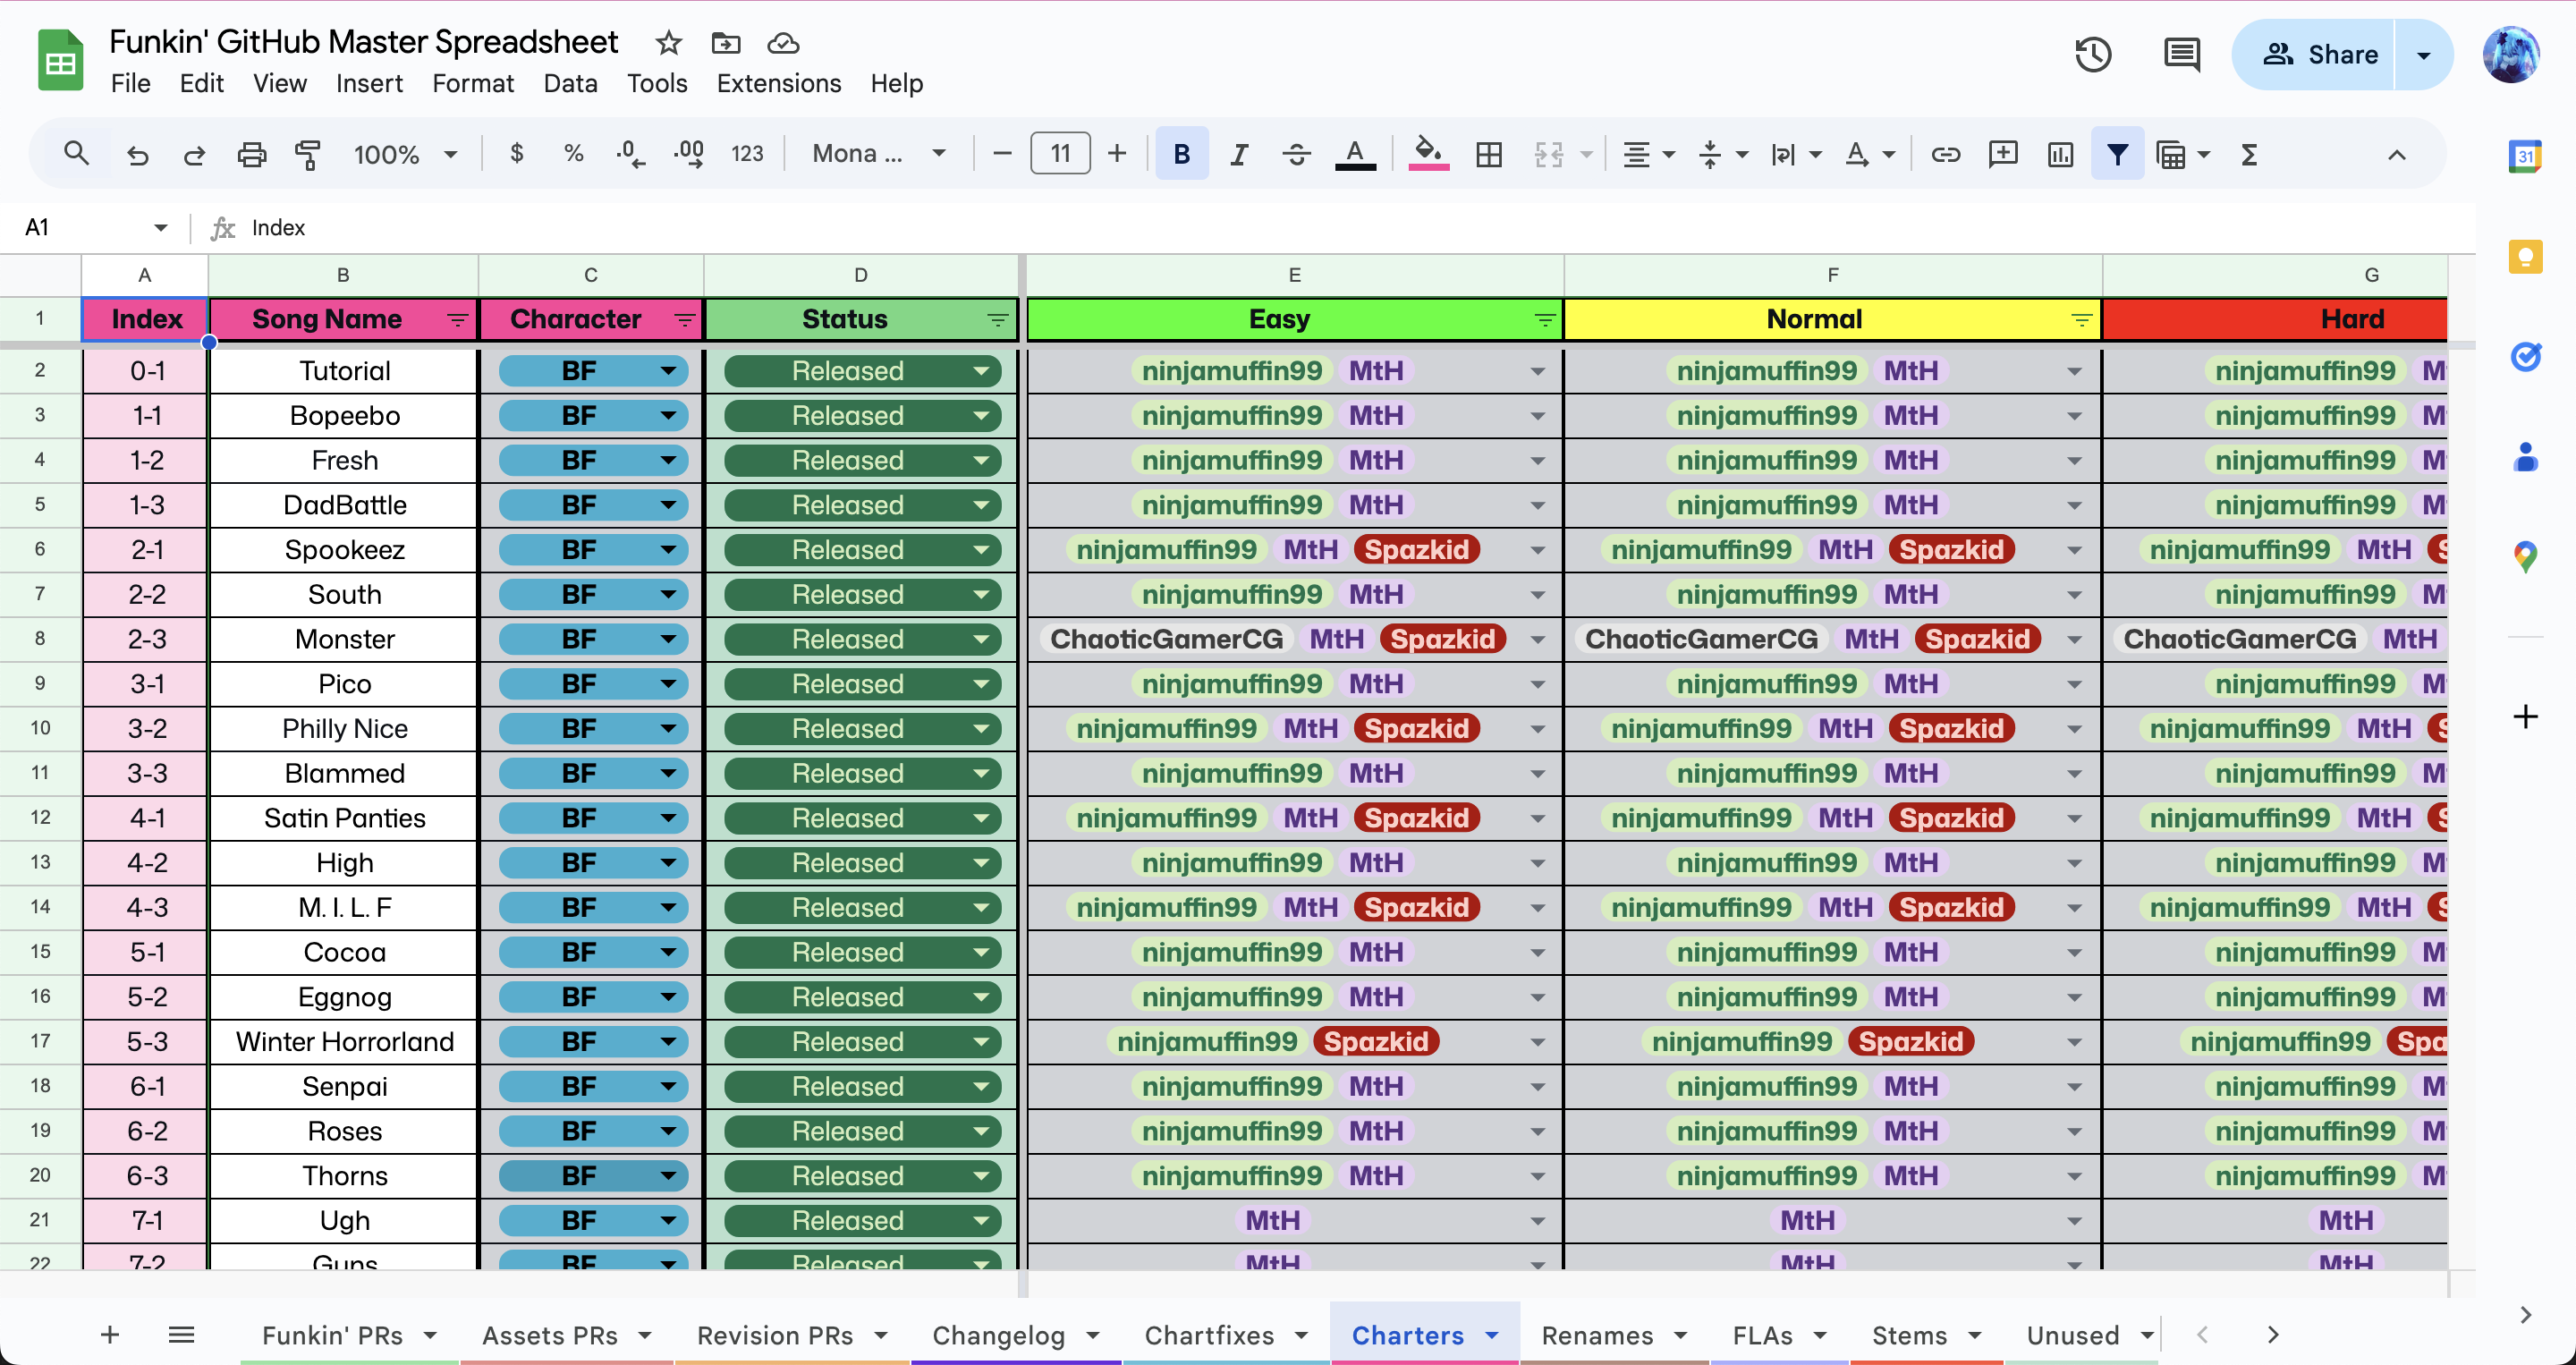The height and width of the screenshot is (1365, 2576).
Task: Click the Insert chart icon
Action: click(2060, 154)
